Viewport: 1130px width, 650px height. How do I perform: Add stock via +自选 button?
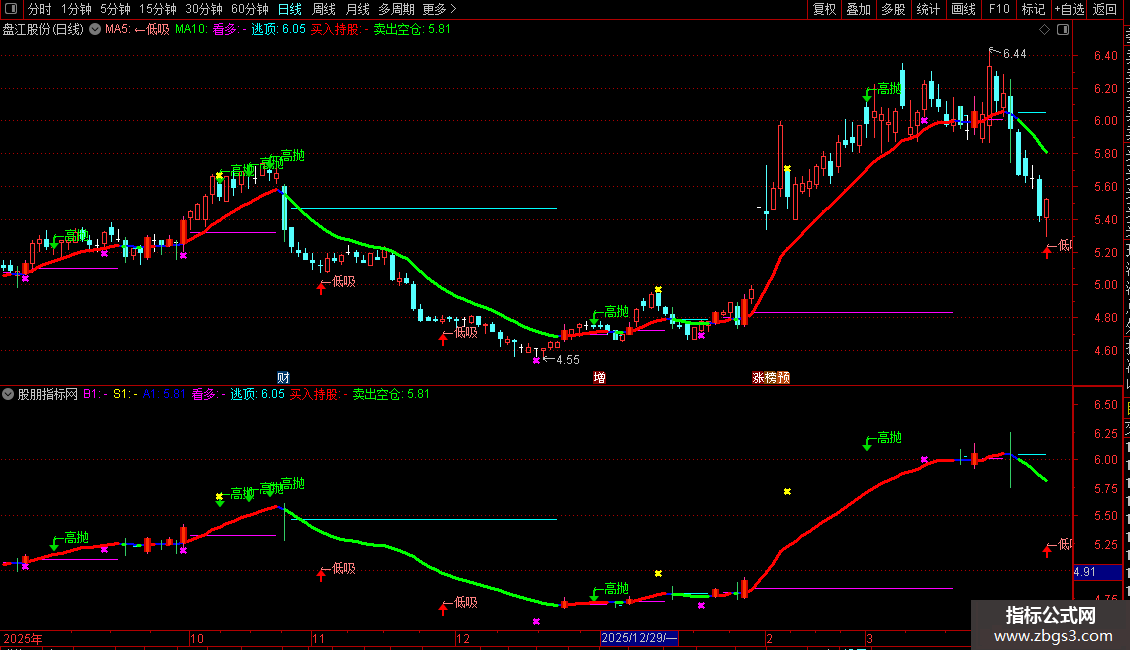point(1069,9)
